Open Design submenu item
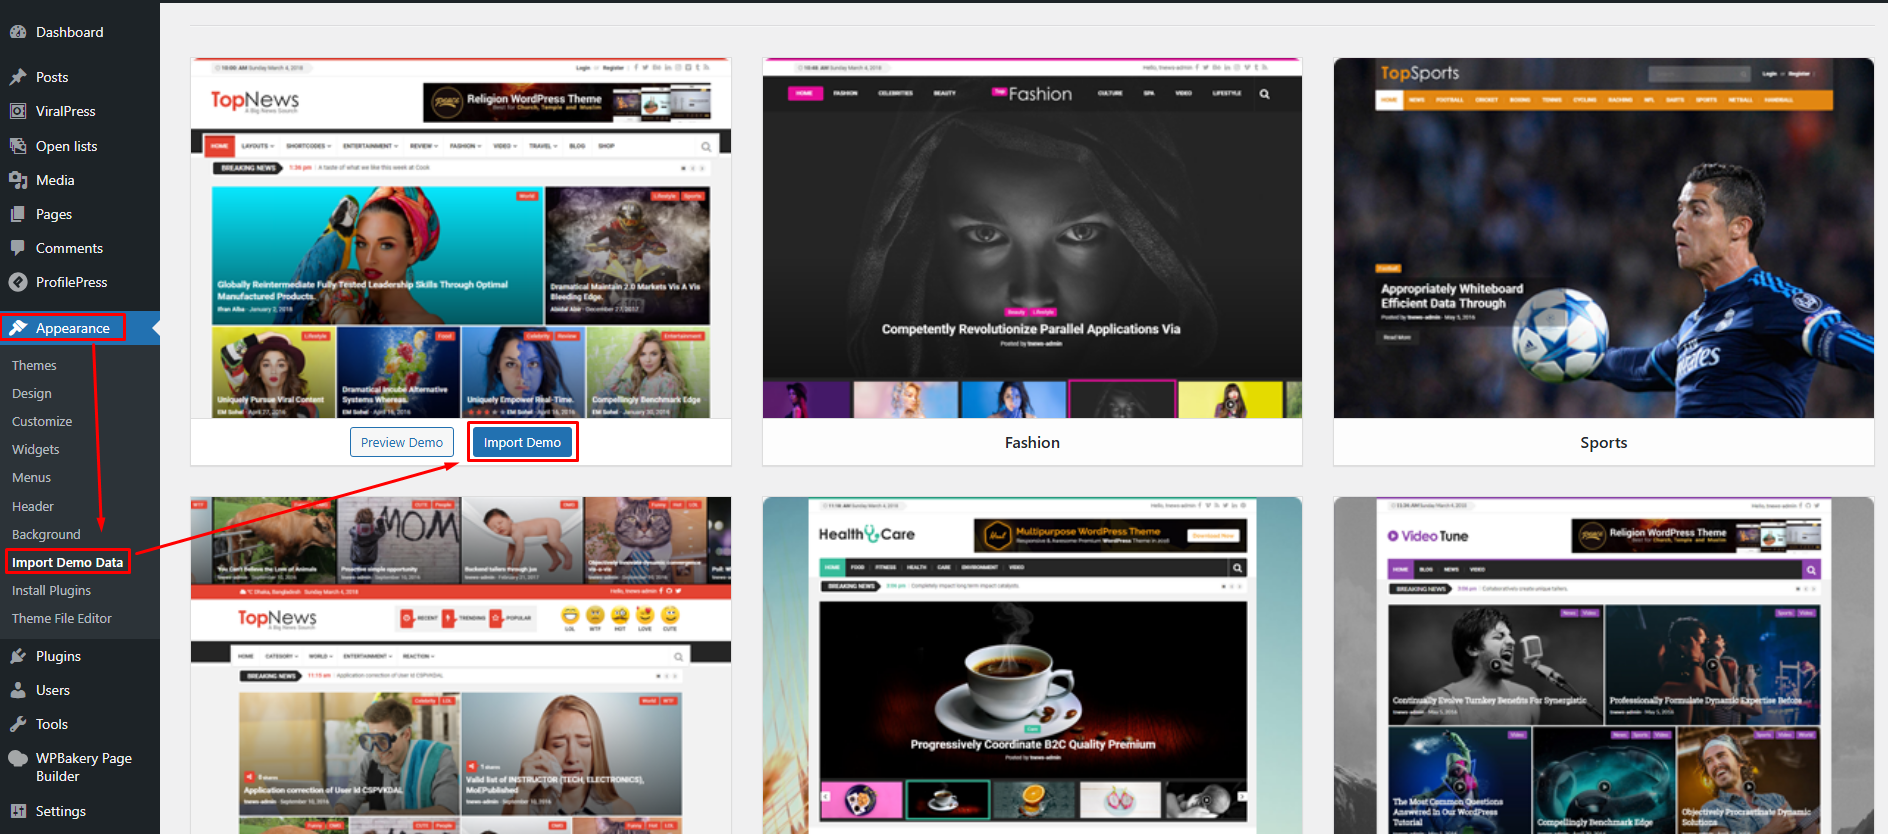 coord(32,393)
